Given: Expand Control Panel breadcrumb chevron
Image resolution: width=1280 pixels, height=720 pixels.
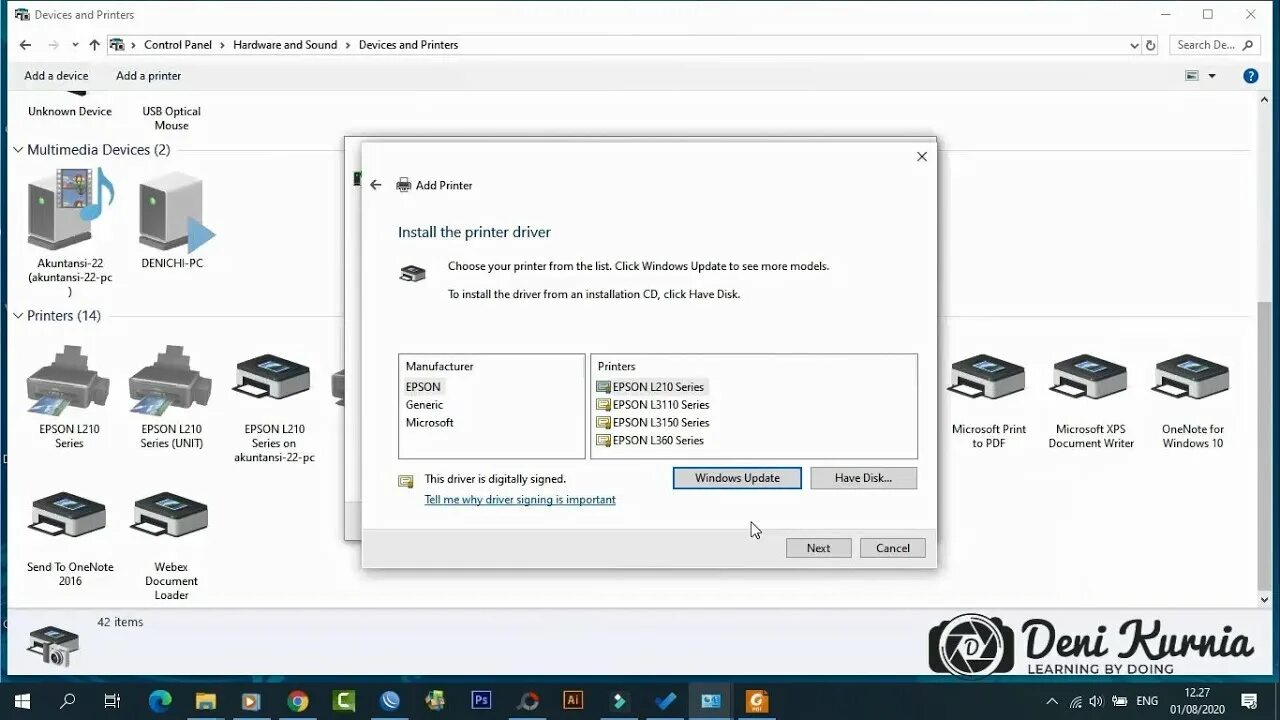Looking at the screenshot, I should coord(222,45).
